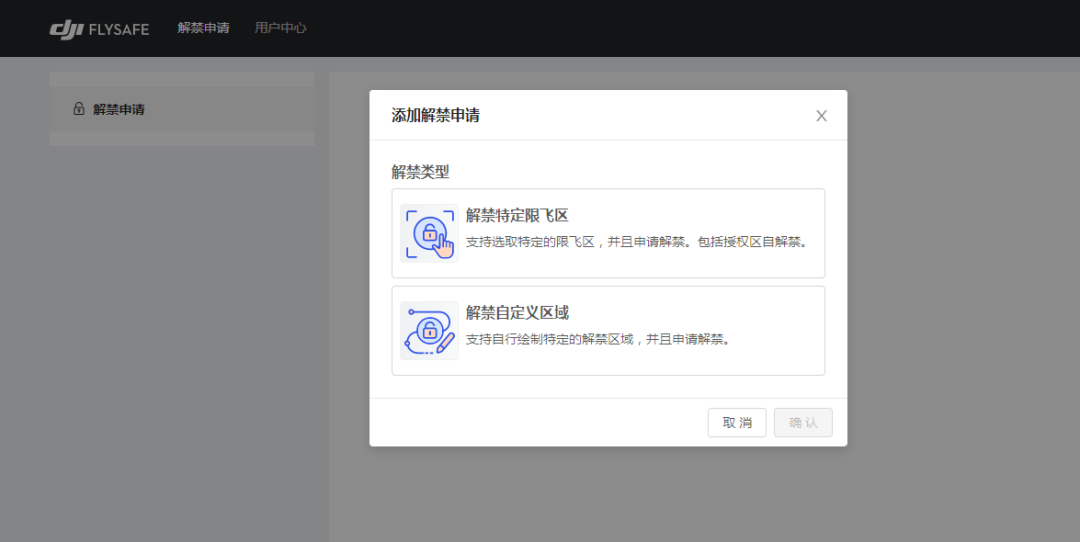Screen dimensions: 1080x542
Task: Click the 确认 button
Action: click(803, 422)
